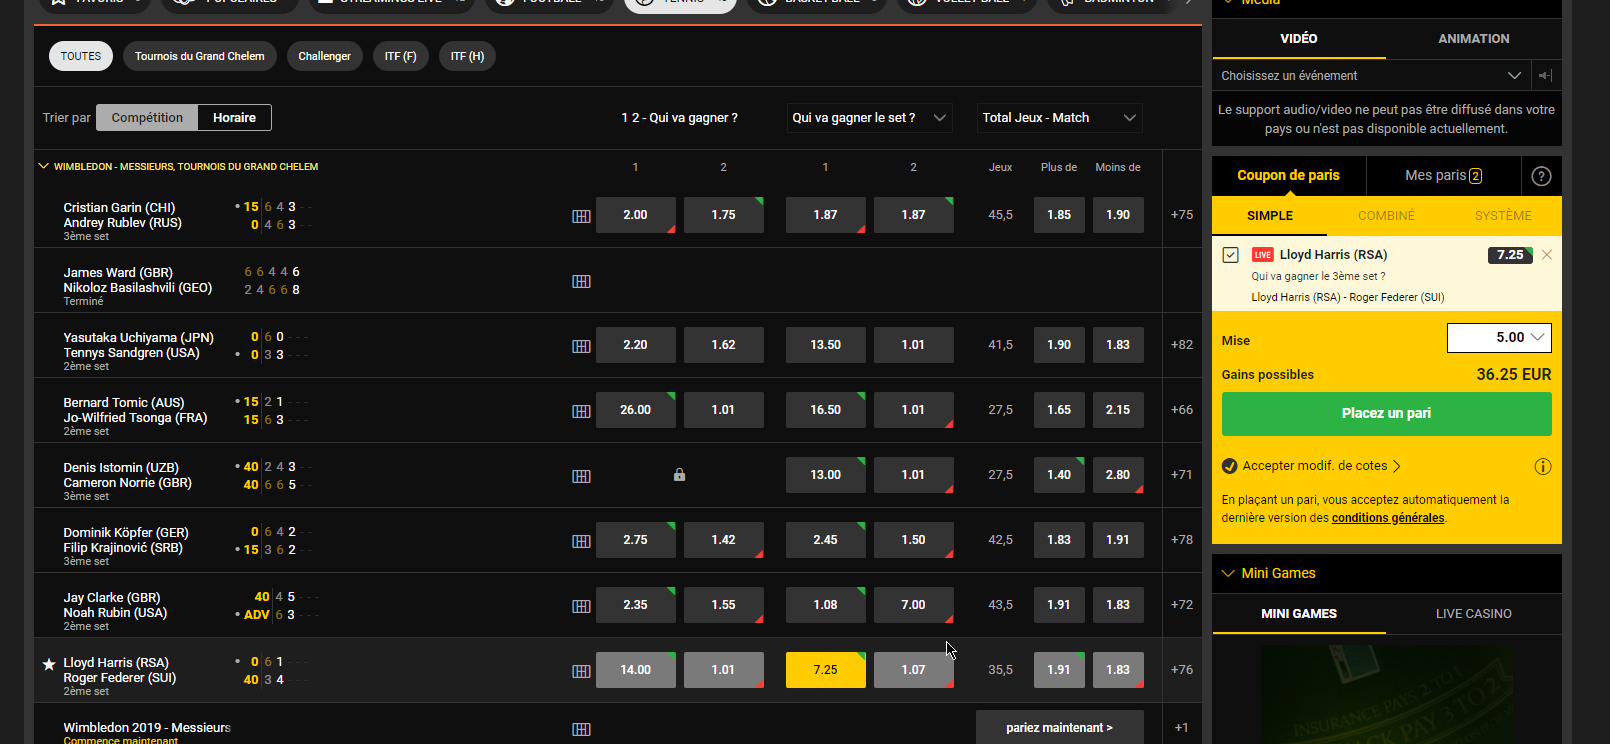Open Coupon de paris tab
Viewport: 1610px width, 744px height.
click(x=1288, y=175)
